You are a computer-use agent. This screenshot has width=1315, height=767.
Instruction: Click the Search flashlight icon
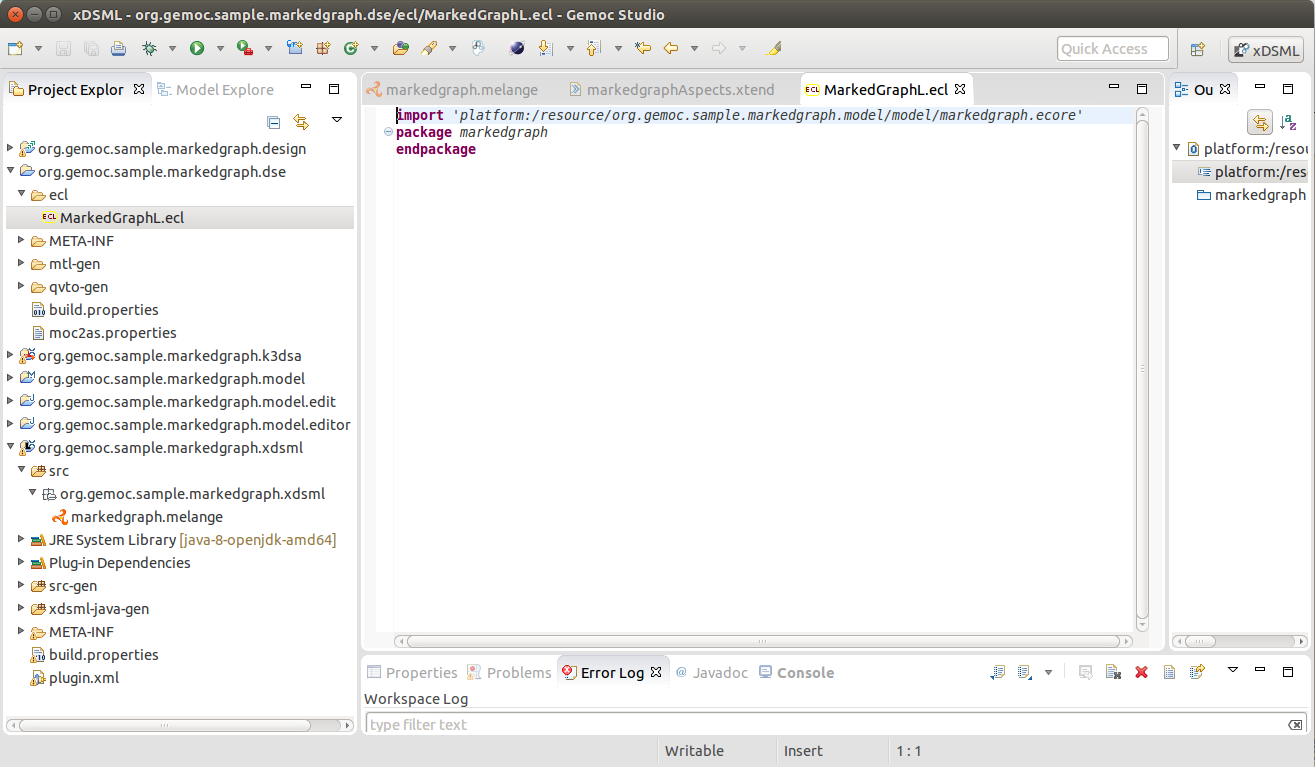pos(429,48)
